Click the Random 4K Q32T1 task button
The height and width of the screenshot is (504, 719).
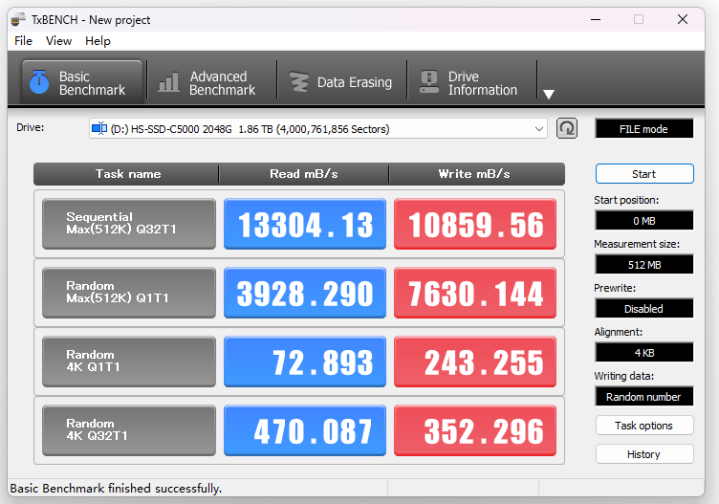click(129, 430)
